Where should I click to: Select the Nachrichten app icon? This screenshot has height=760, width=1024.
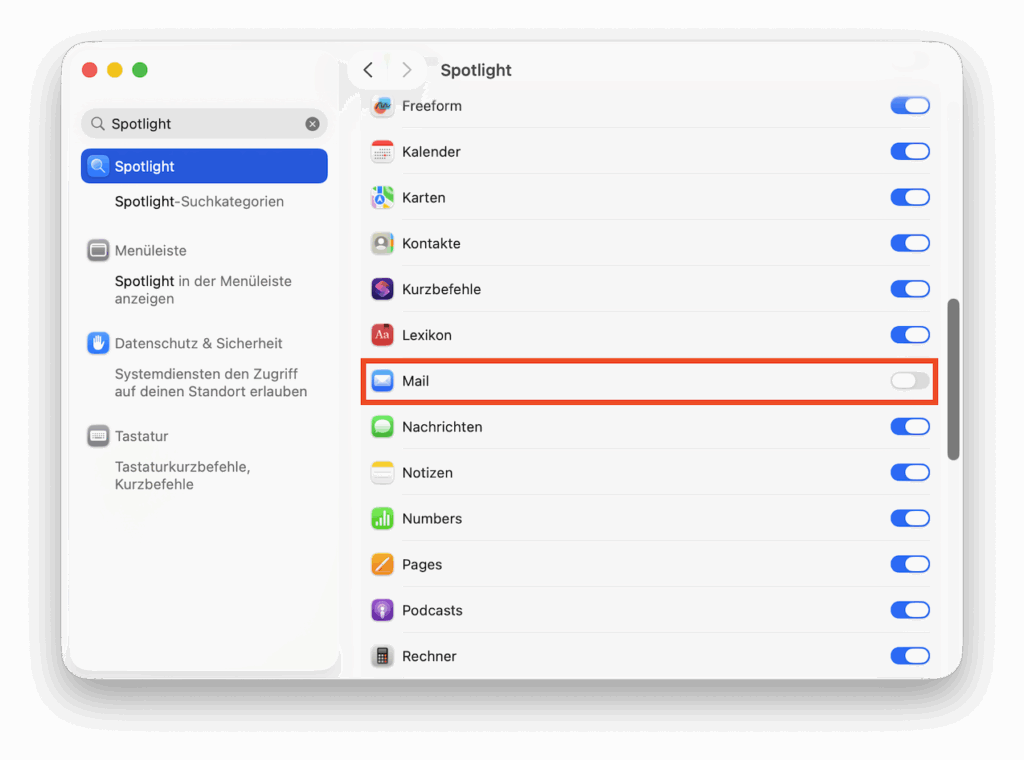tap(382, 427)
